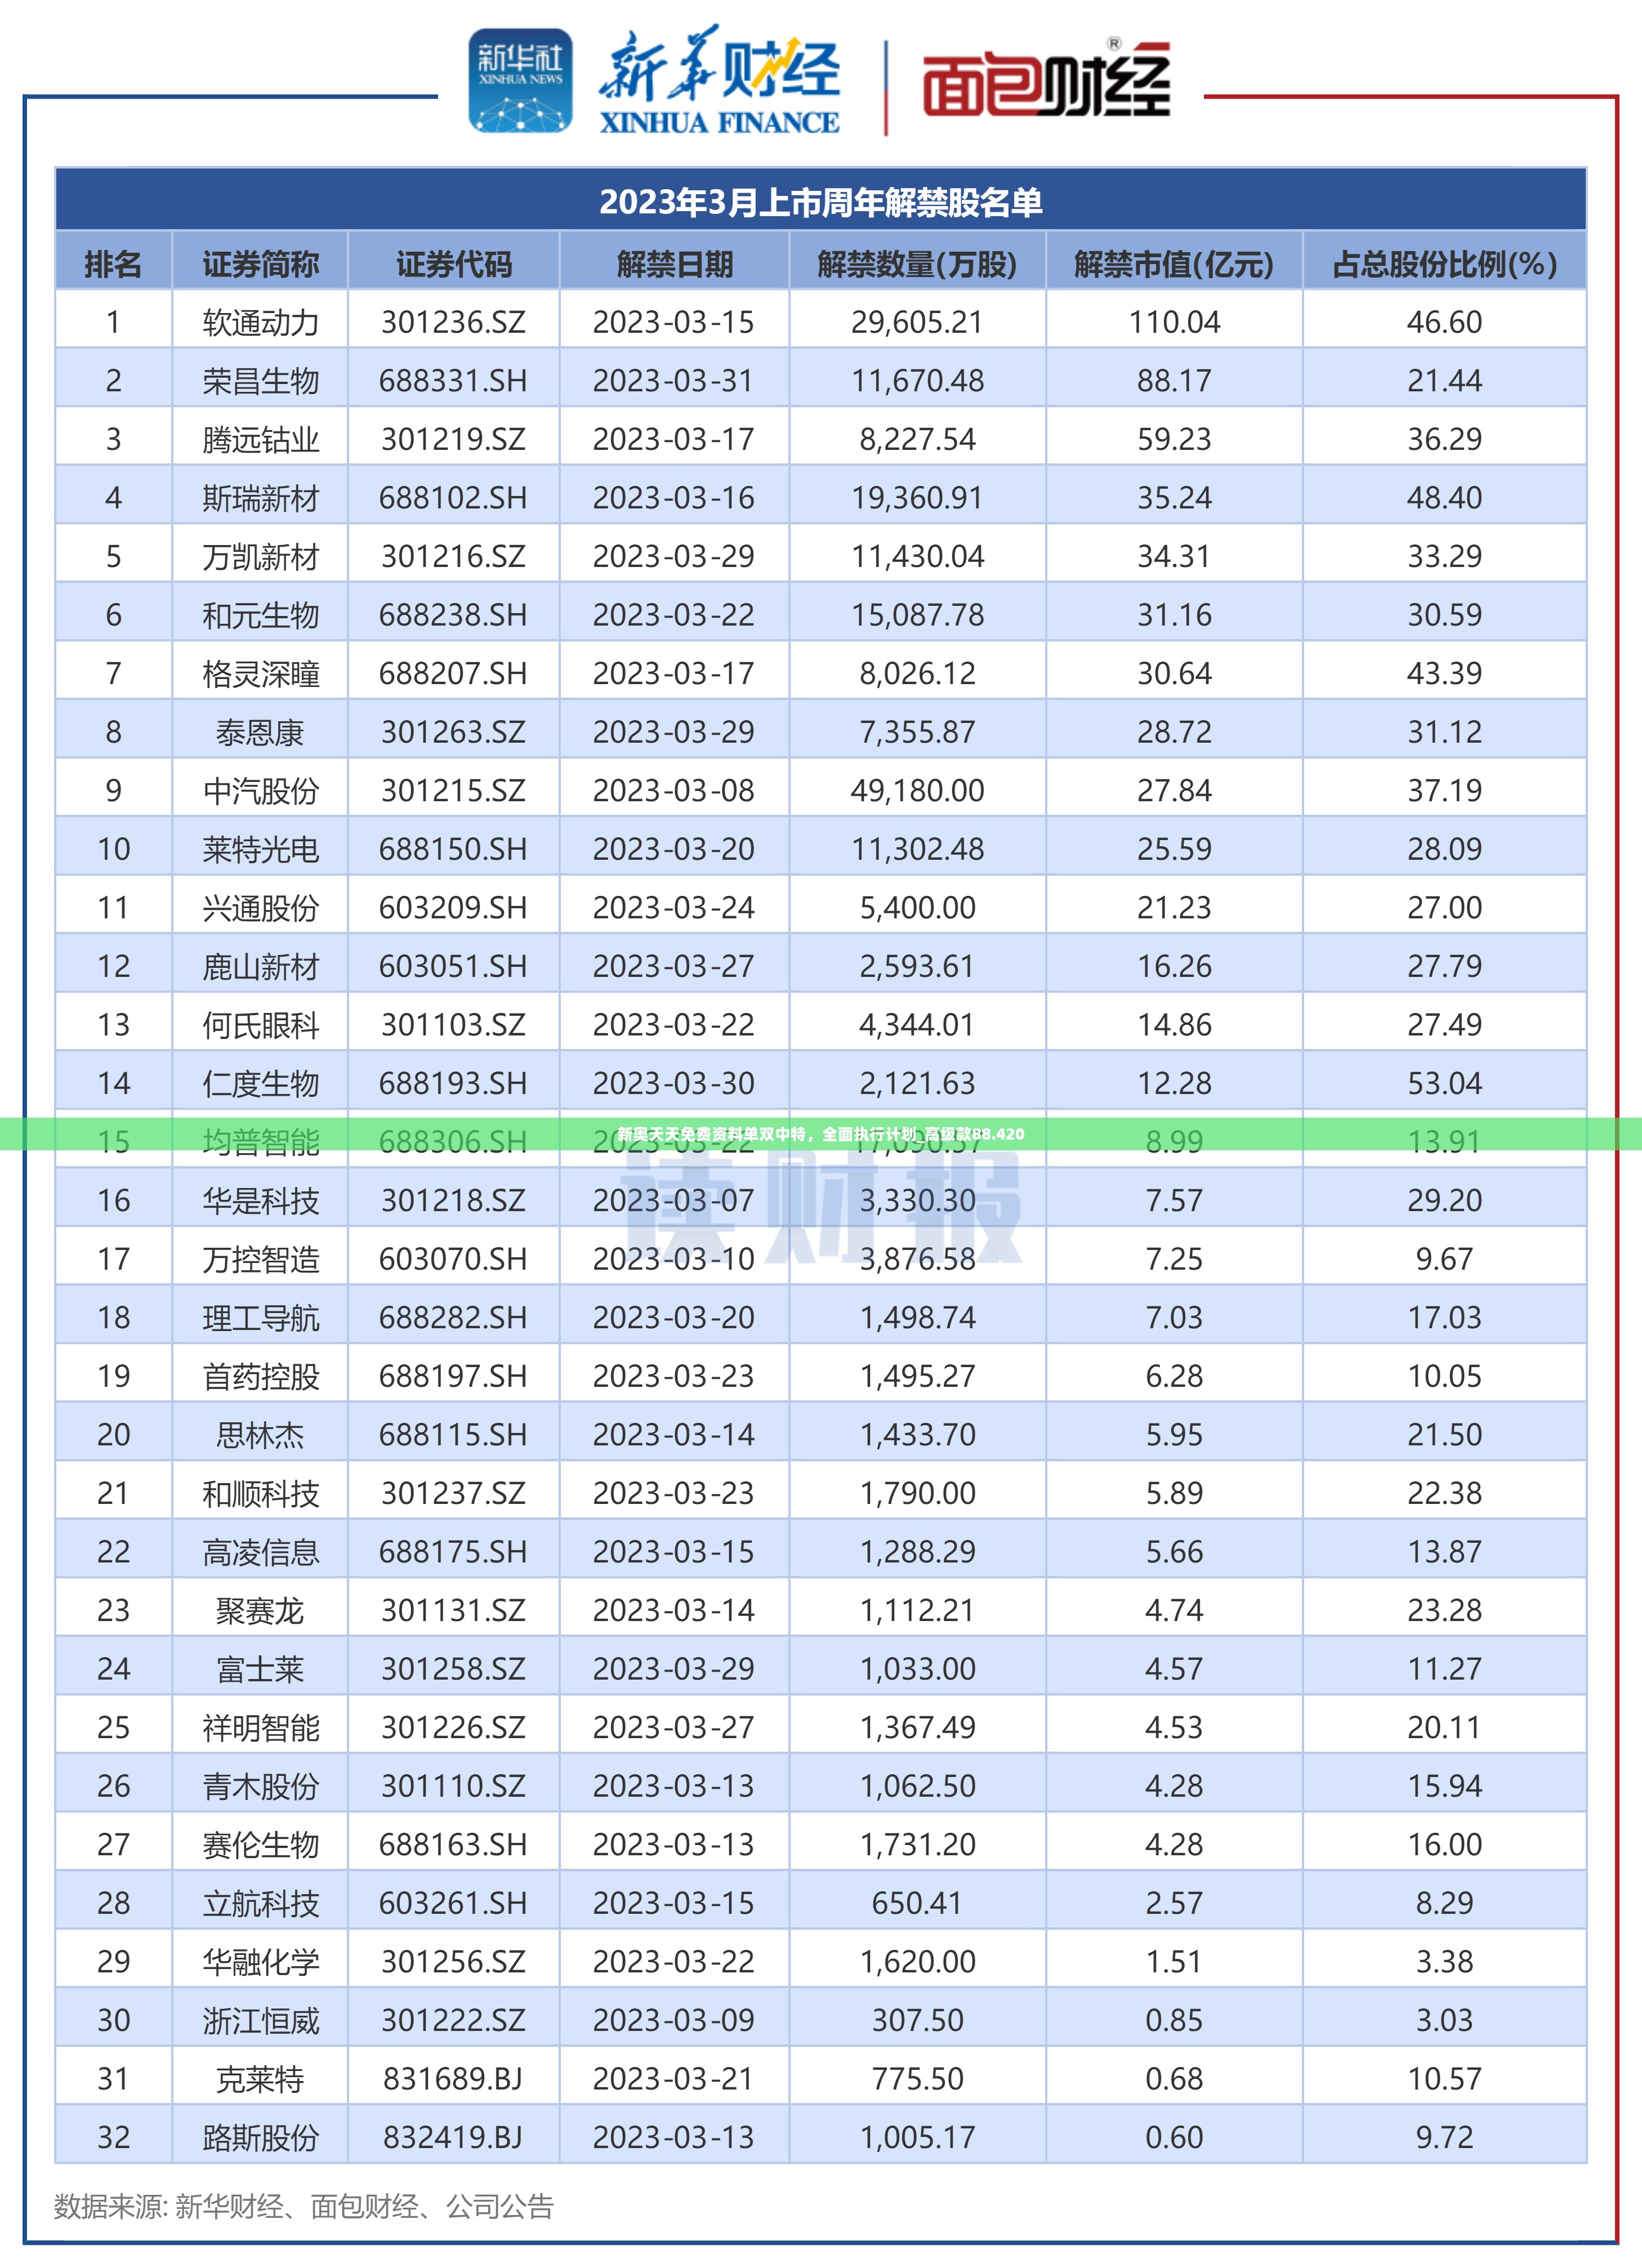Select the share ratio 48.40
This screenshot has width=1642, height=2268.
(x=1444, y=498)
